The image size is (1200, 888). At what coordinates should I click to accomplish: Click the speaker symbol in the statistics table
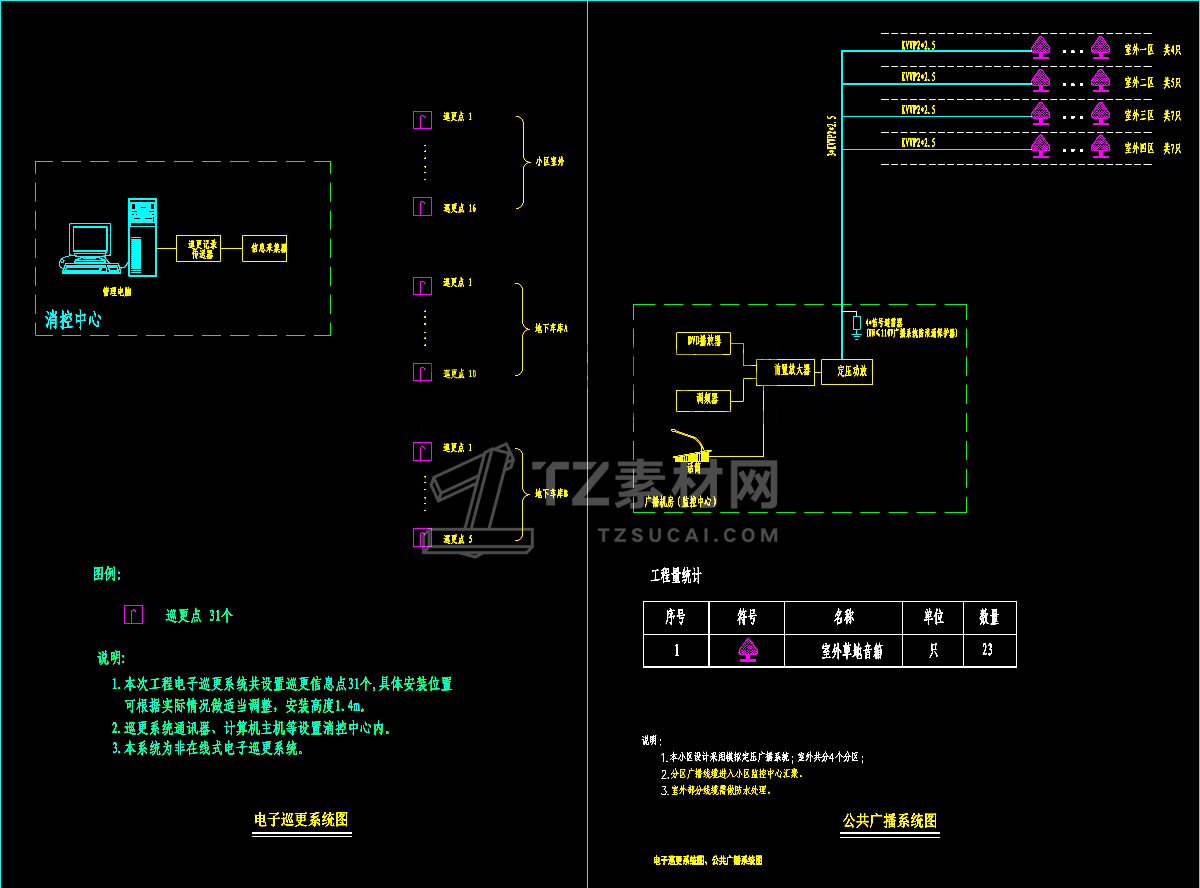coord(747,651)
